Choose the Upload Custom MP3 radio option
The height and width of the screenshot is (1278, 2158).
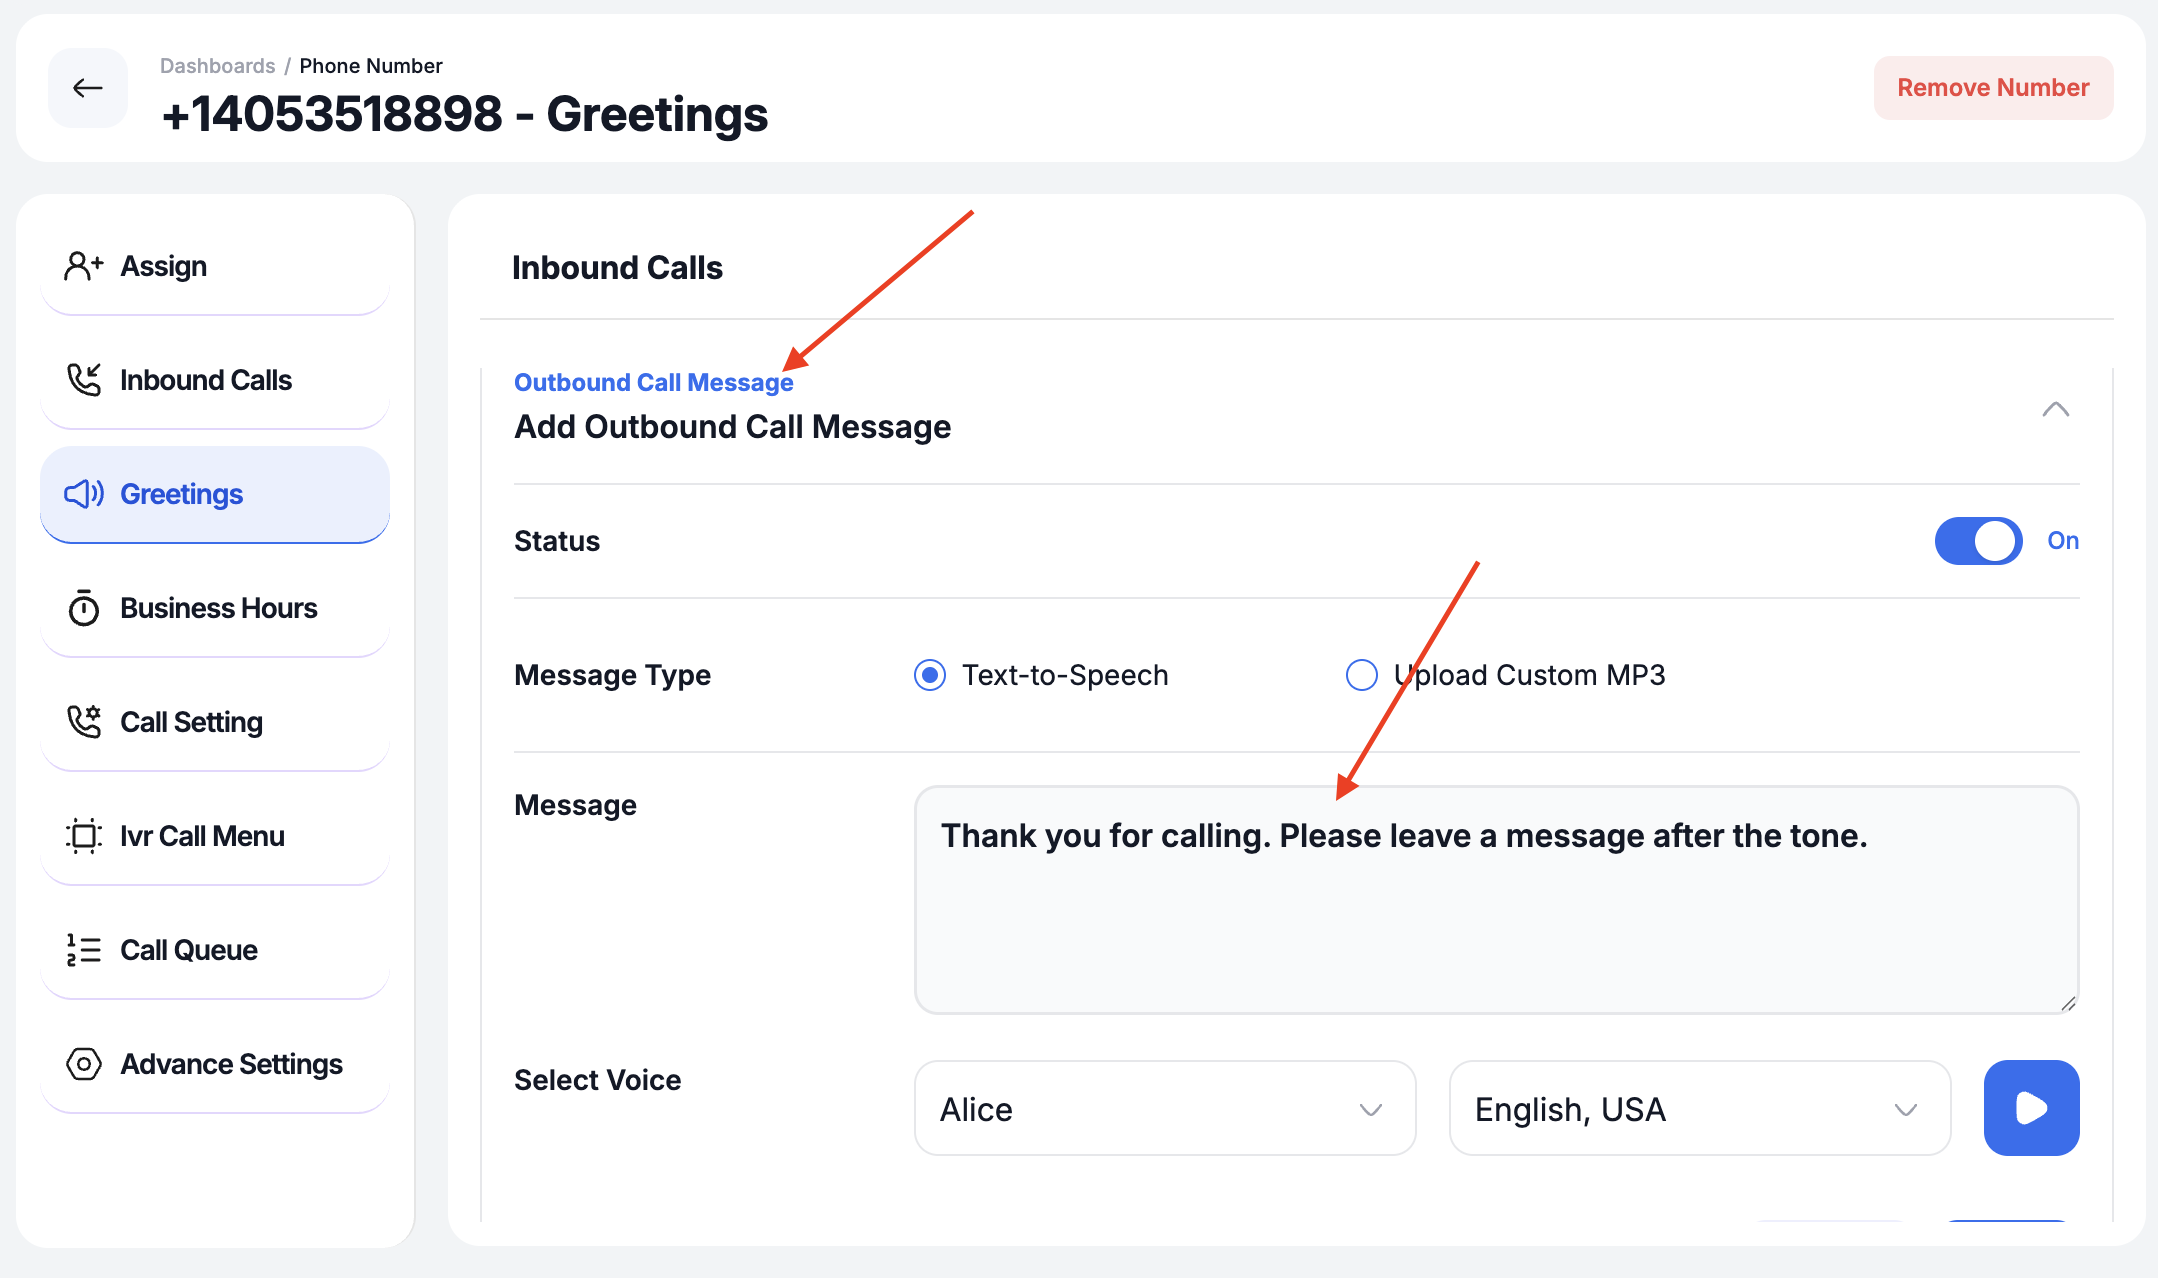[x=1362, y=676]
